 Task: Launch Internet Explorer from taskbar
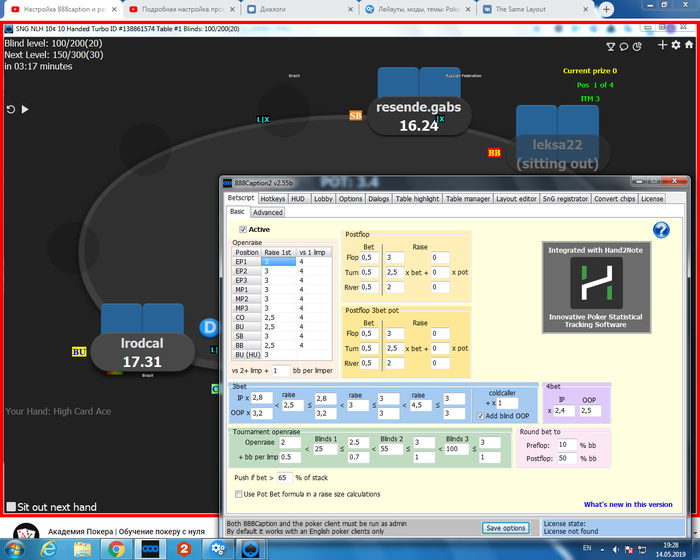click(48, 549)
